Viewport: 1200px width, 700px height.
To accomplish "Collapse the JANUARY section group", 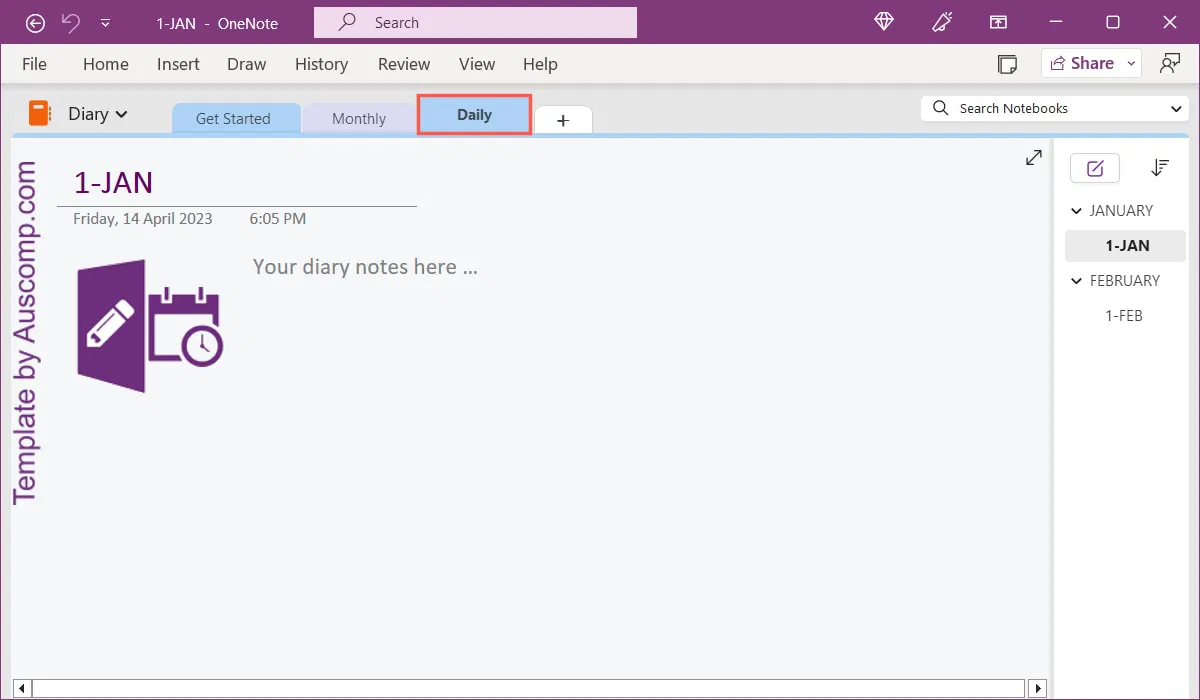I will point(1077,211).
